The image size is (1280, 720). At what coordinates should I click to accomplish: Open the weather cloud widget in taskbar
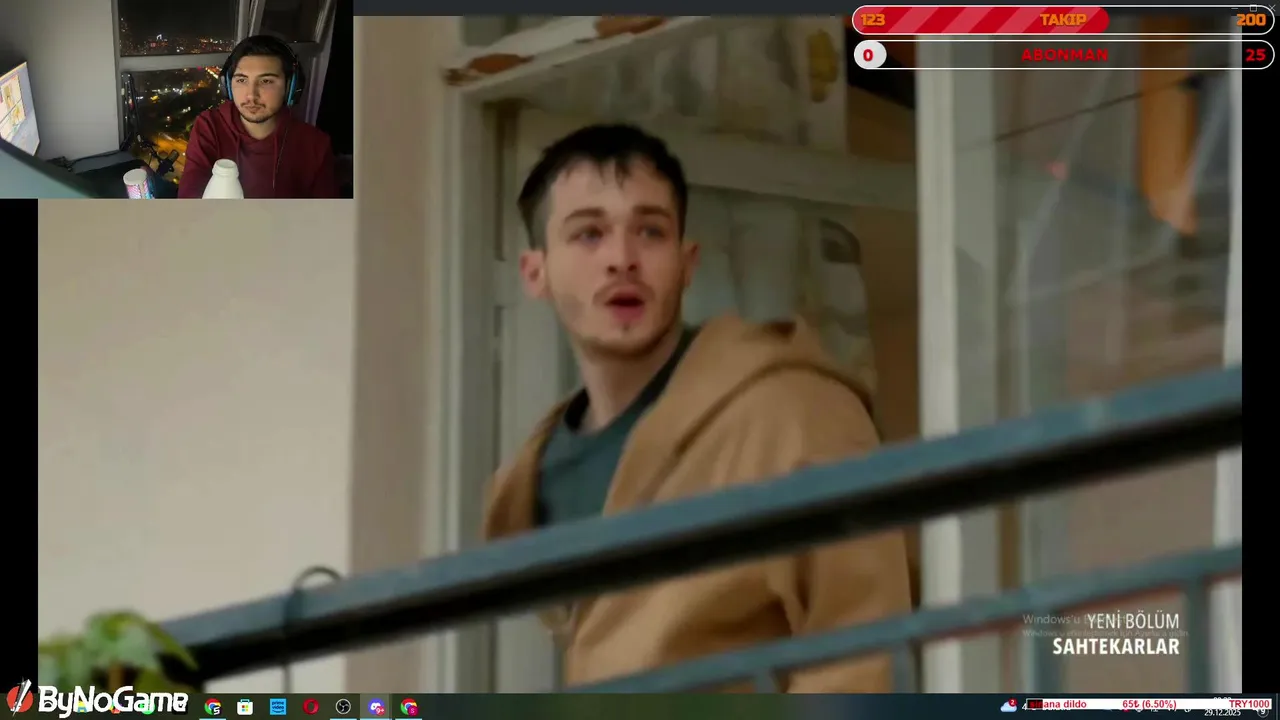coord(1008,706)
